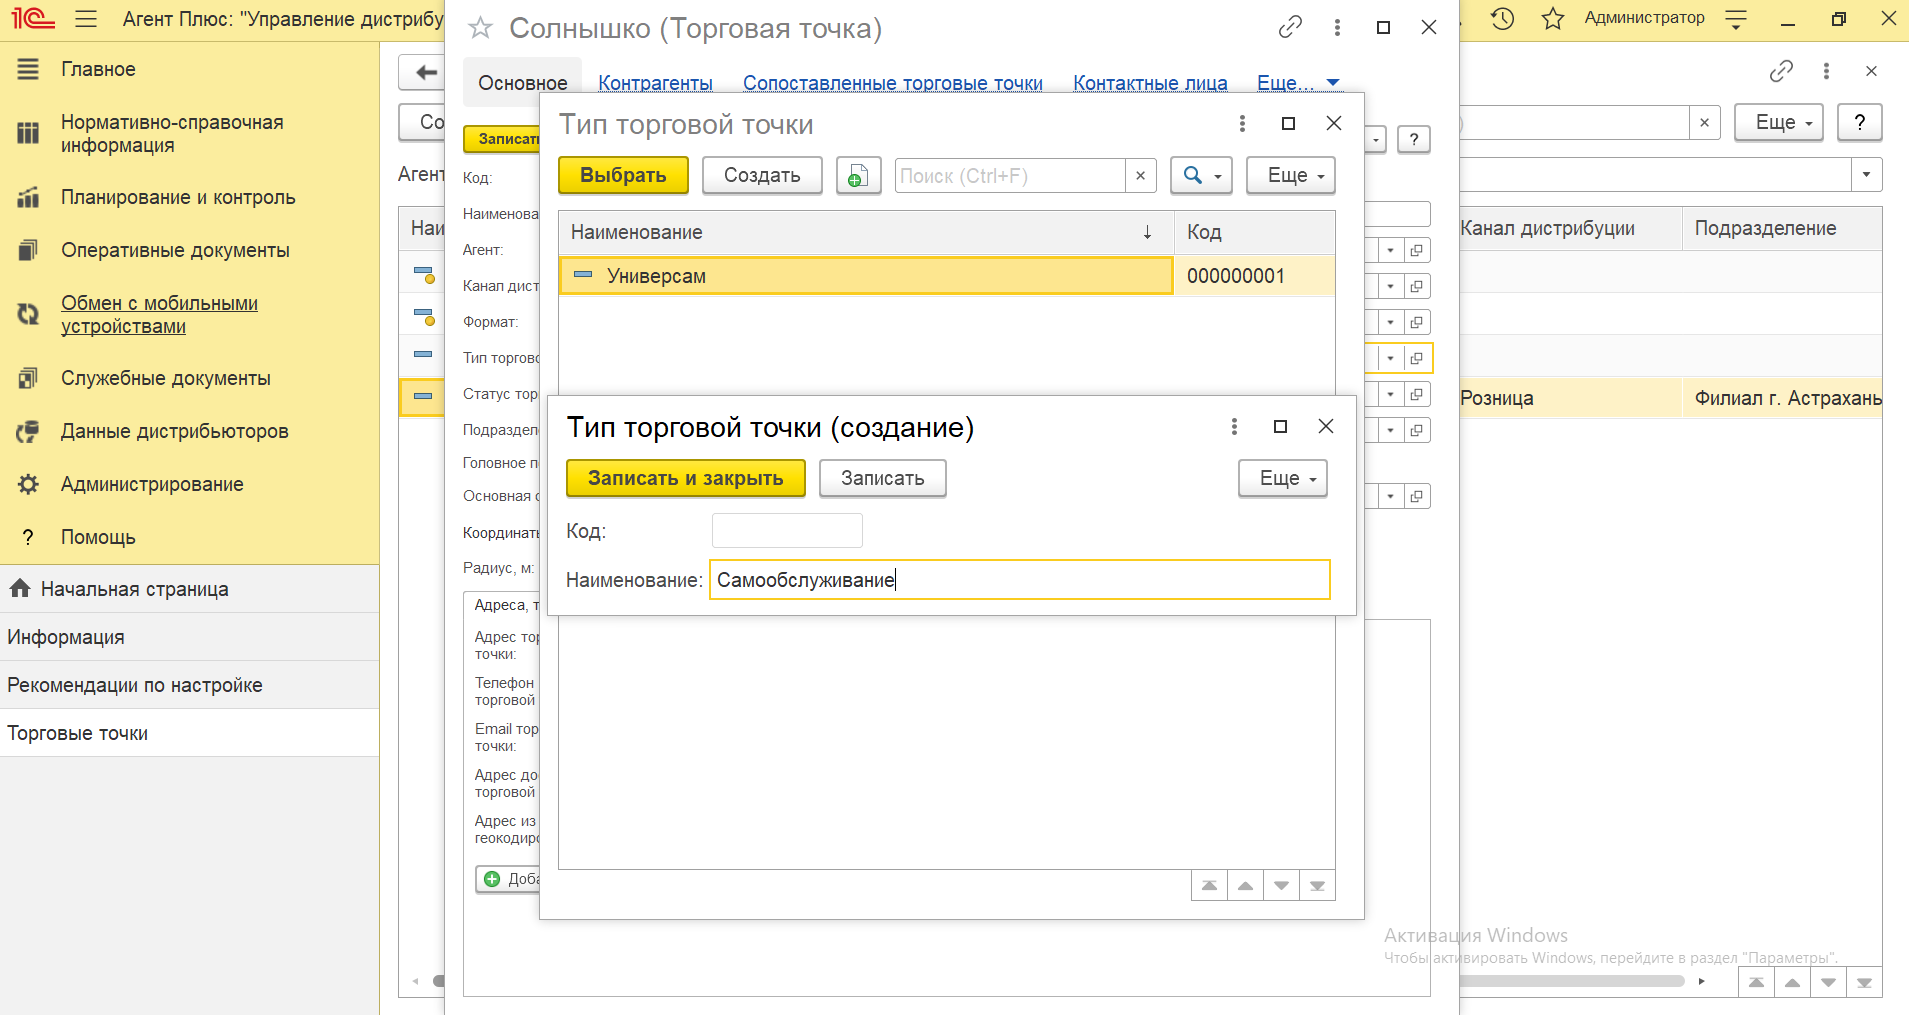Open the search magnifier button

point(1200,176)
